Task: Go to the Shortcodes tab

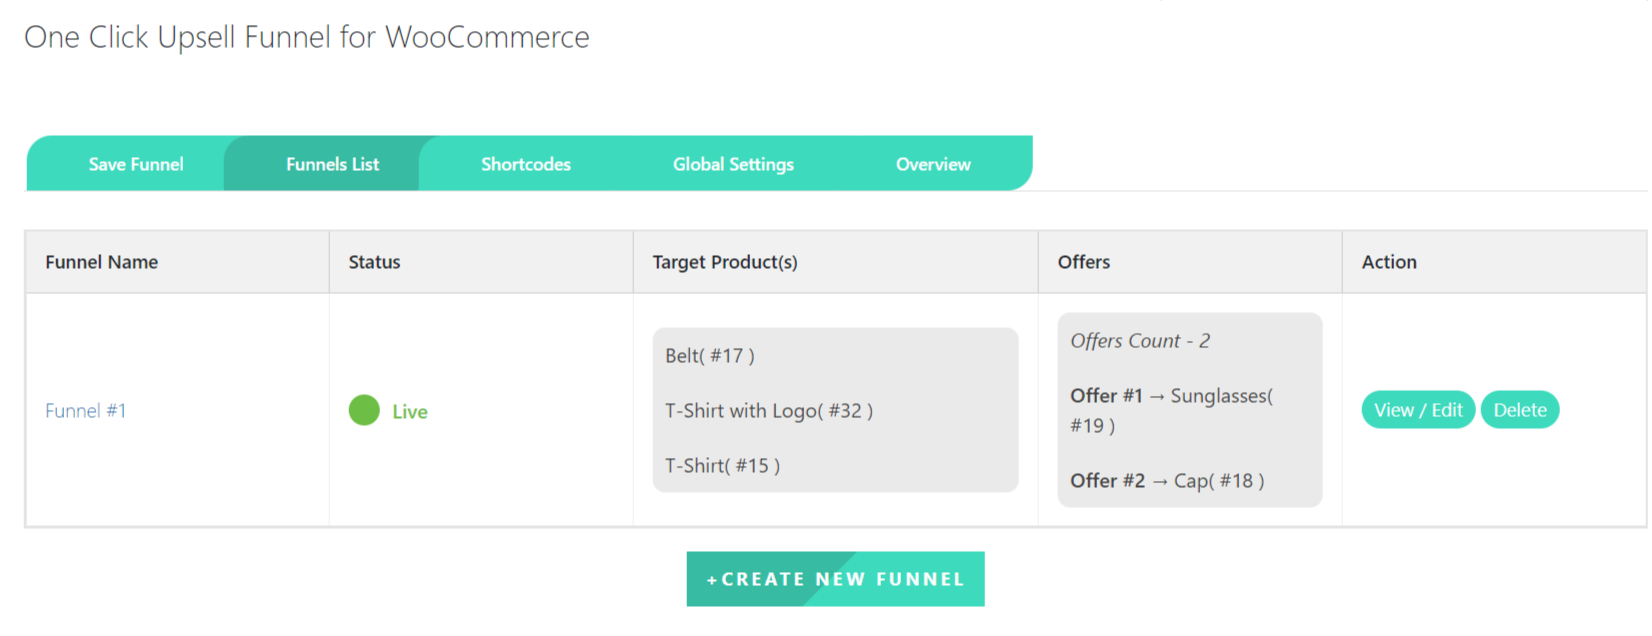Action: pyautogui.click(x=526, y=164)
